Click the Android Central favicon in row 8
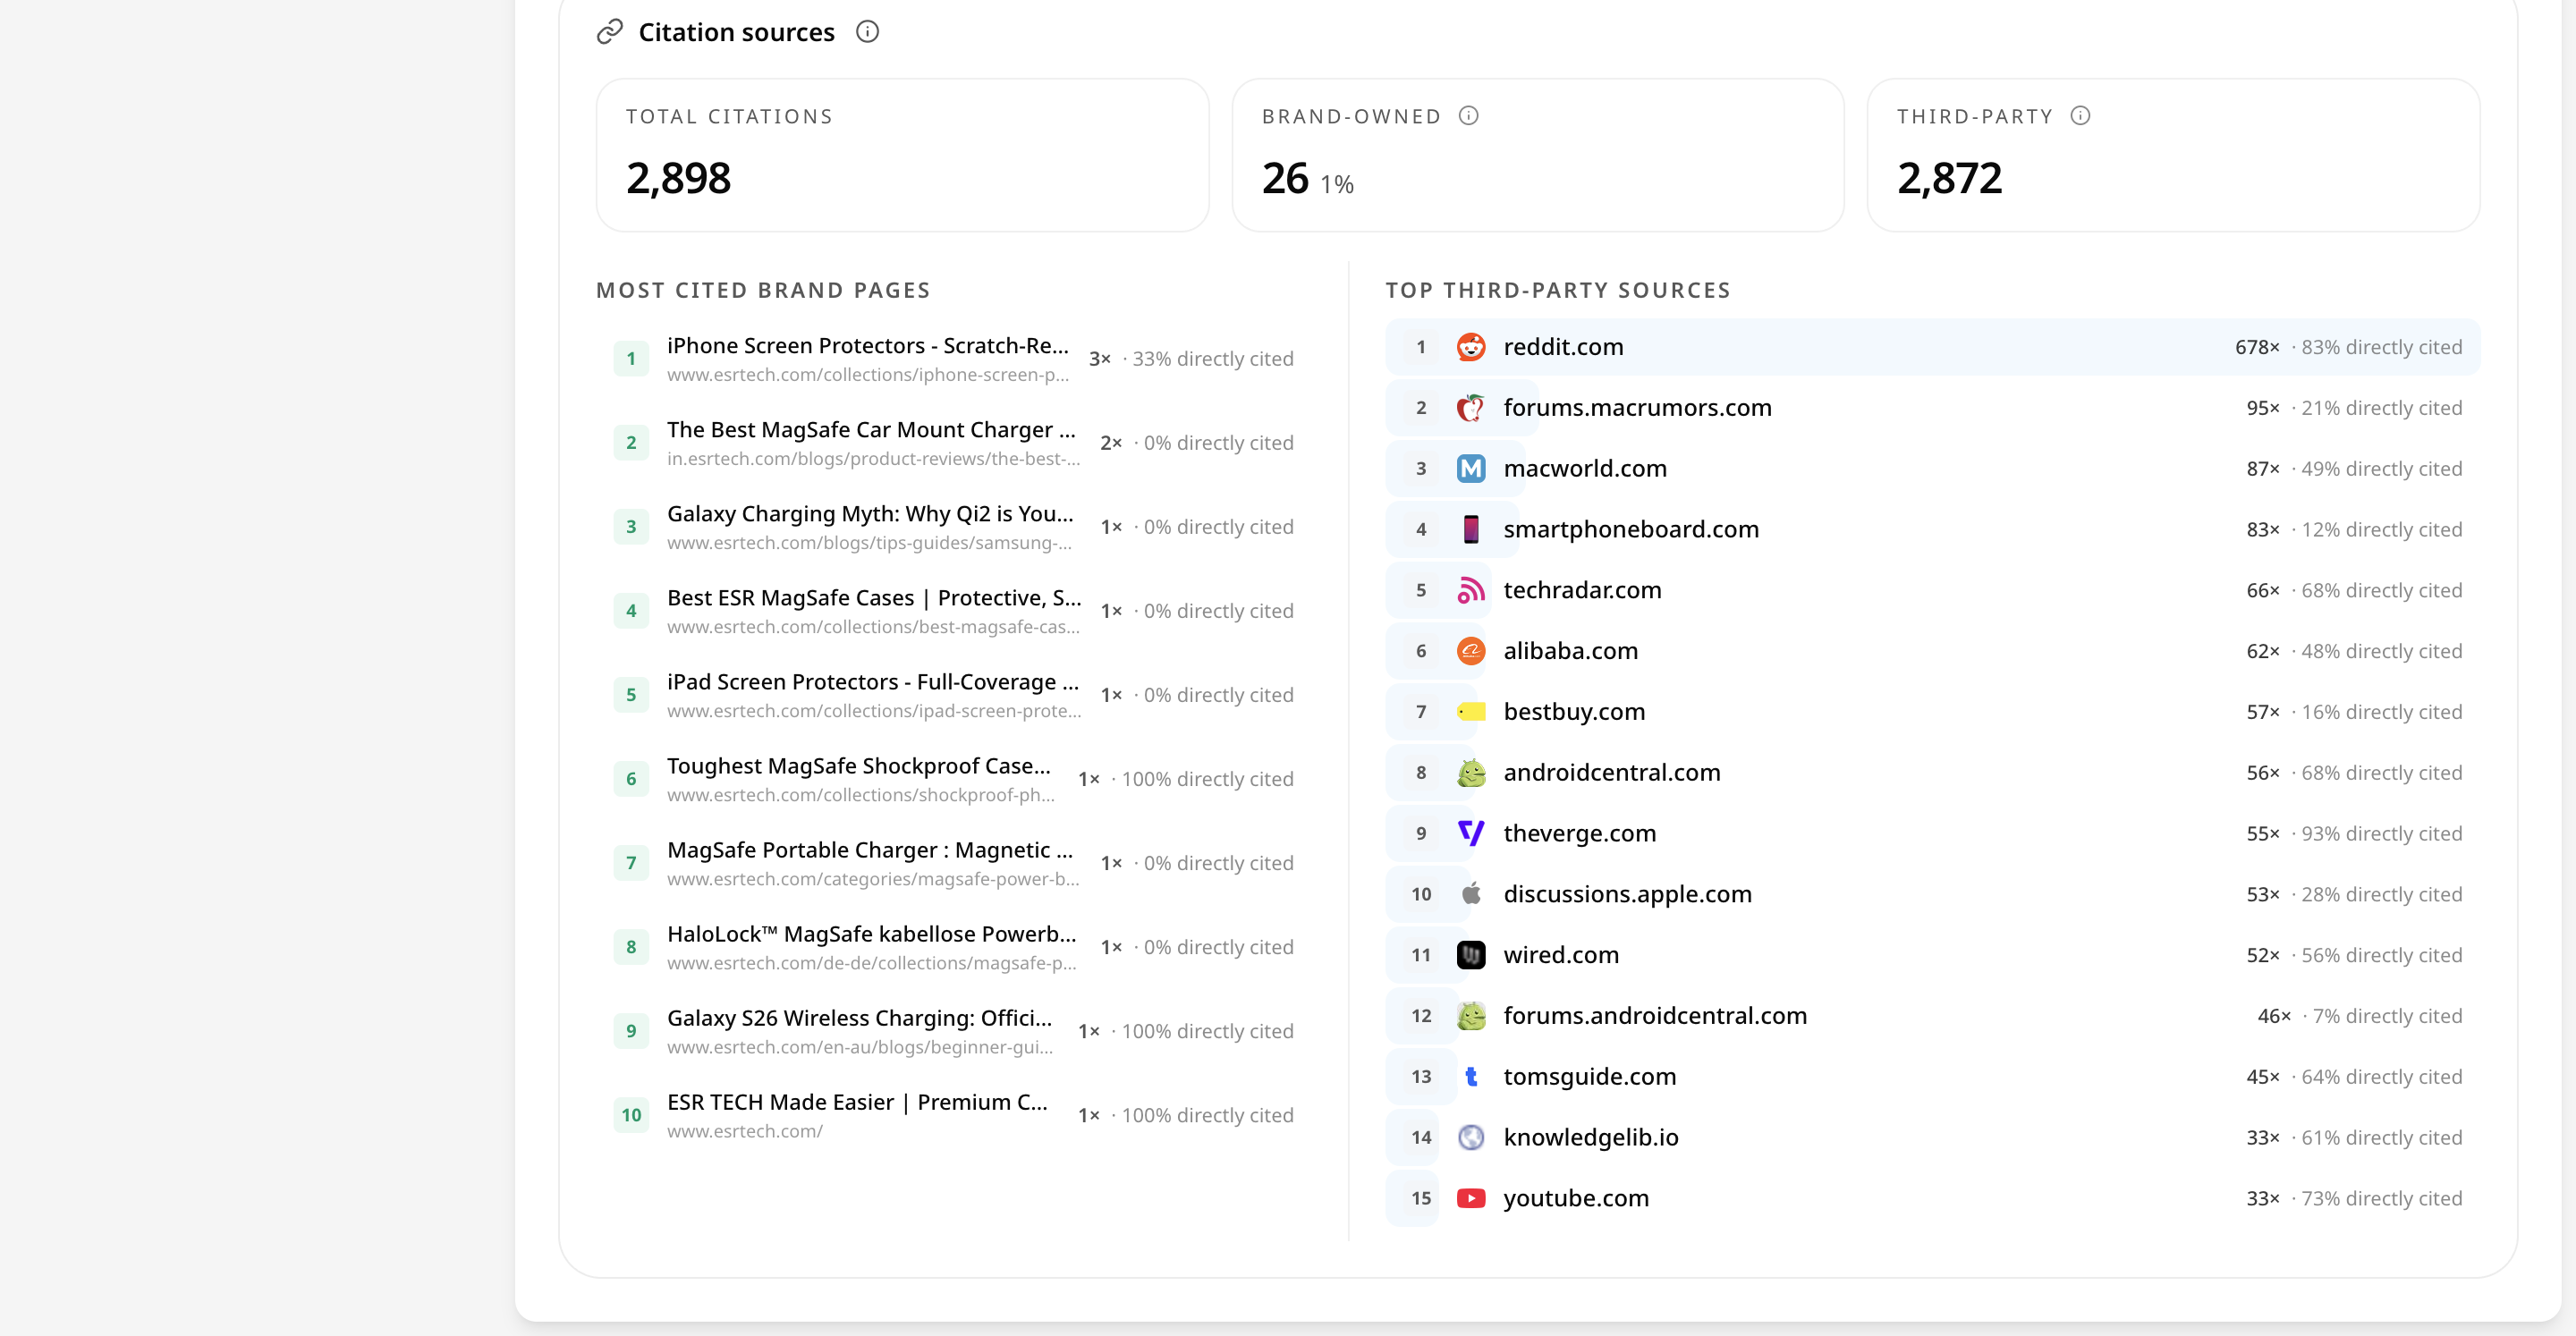The width and height of the screenshot is (2576, 1336). [1471, 773]
